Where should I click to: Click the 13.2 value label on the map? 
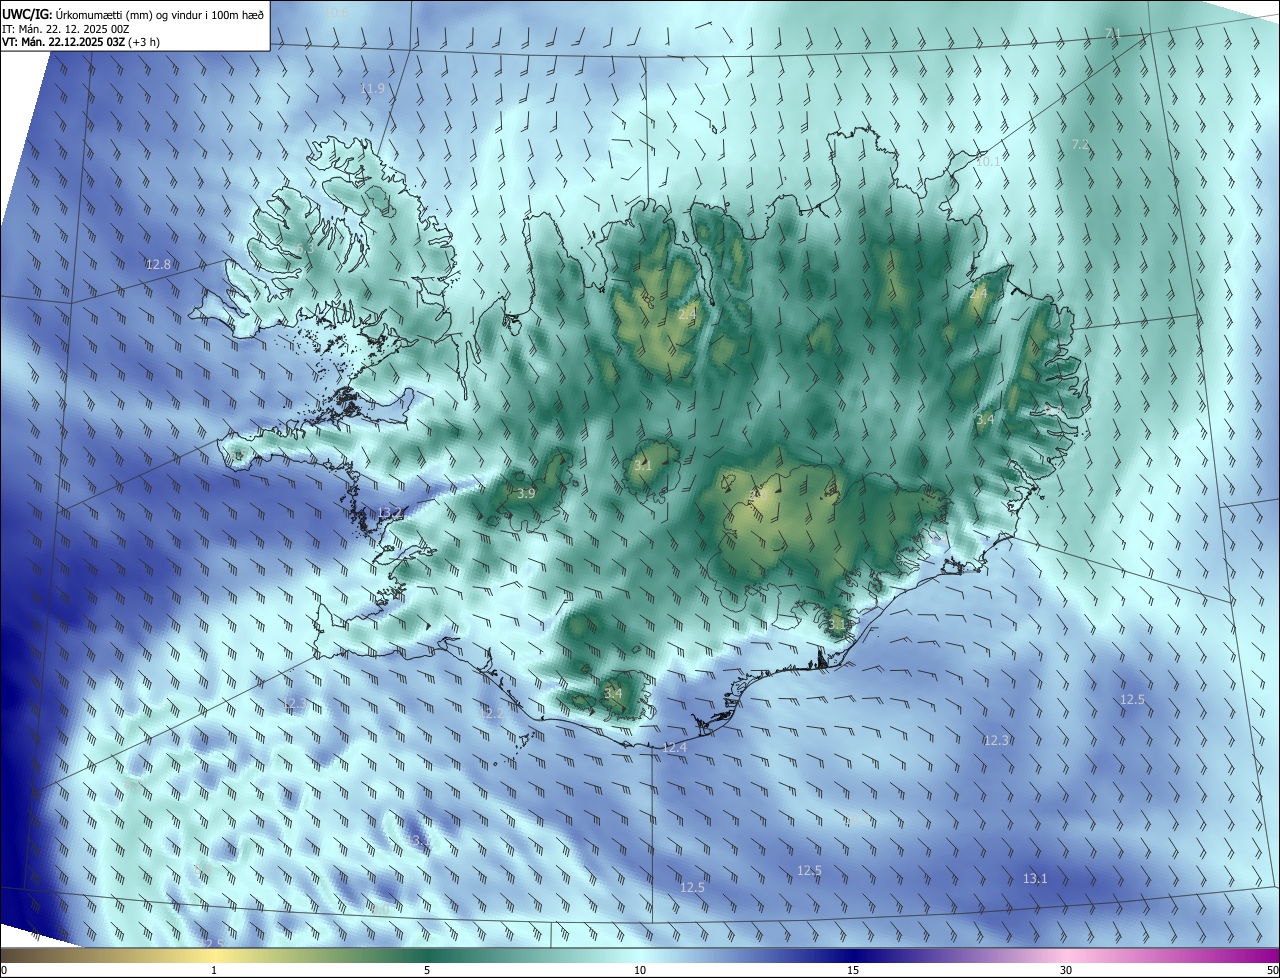(389, 513)
